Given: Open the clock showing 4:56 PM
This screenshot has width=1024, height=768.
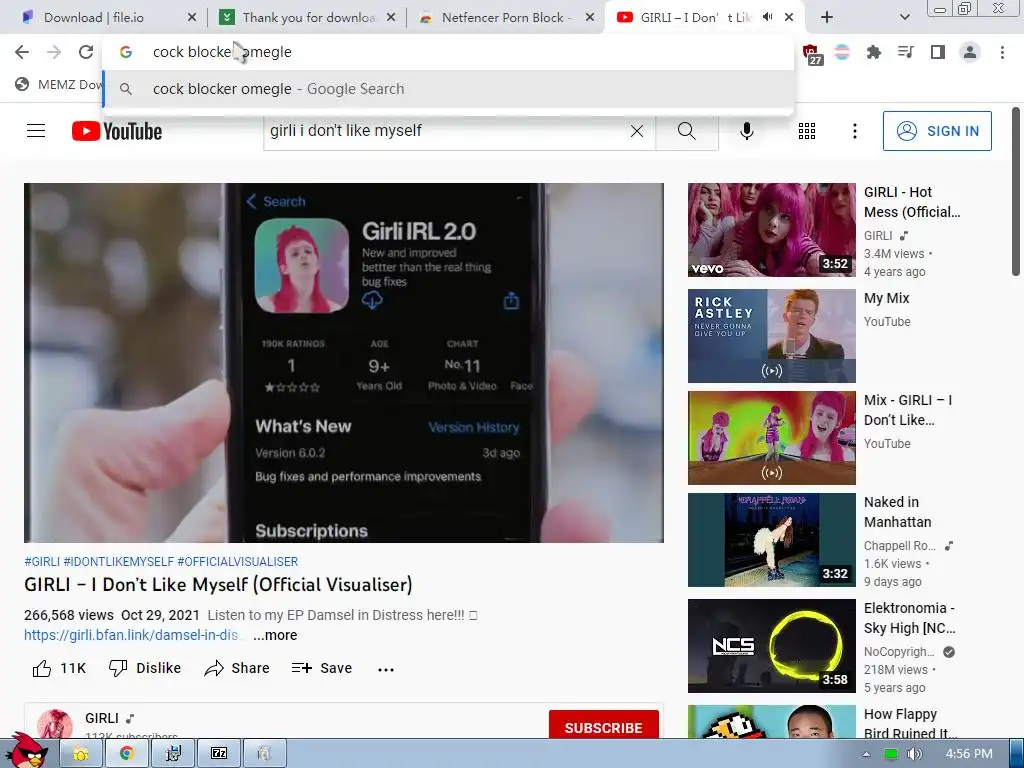Looking at the screenshot, I should (x=968, y=754).
